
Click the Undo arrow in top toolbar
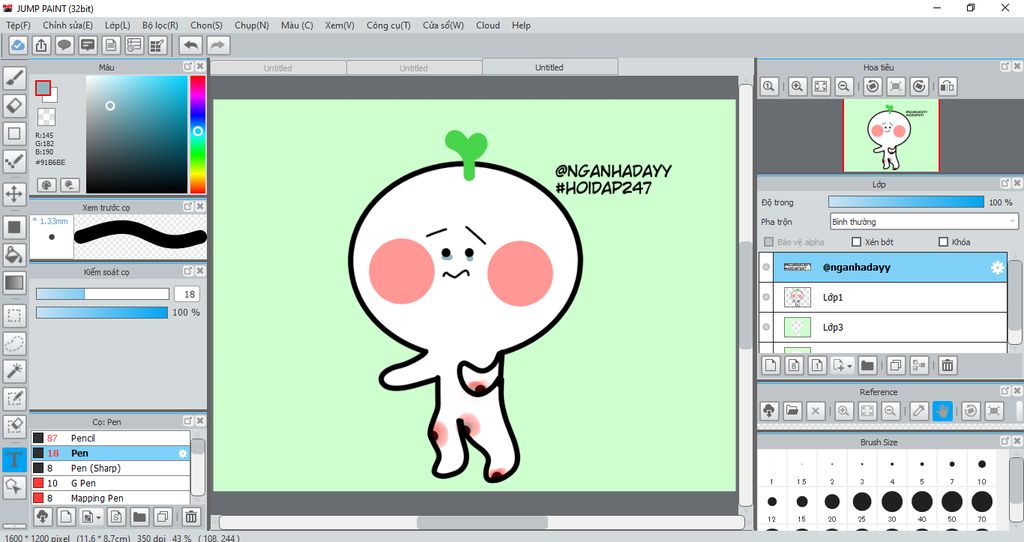click(x=190, y=45)
